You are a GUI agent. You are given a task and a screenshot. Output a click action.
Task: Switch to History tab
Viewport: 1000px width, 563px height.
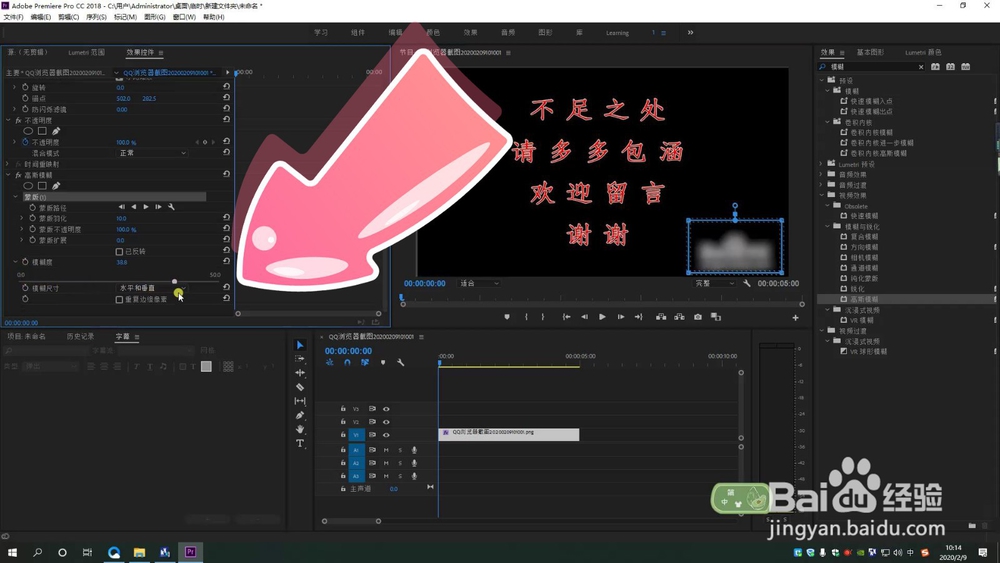coord(80,337)
